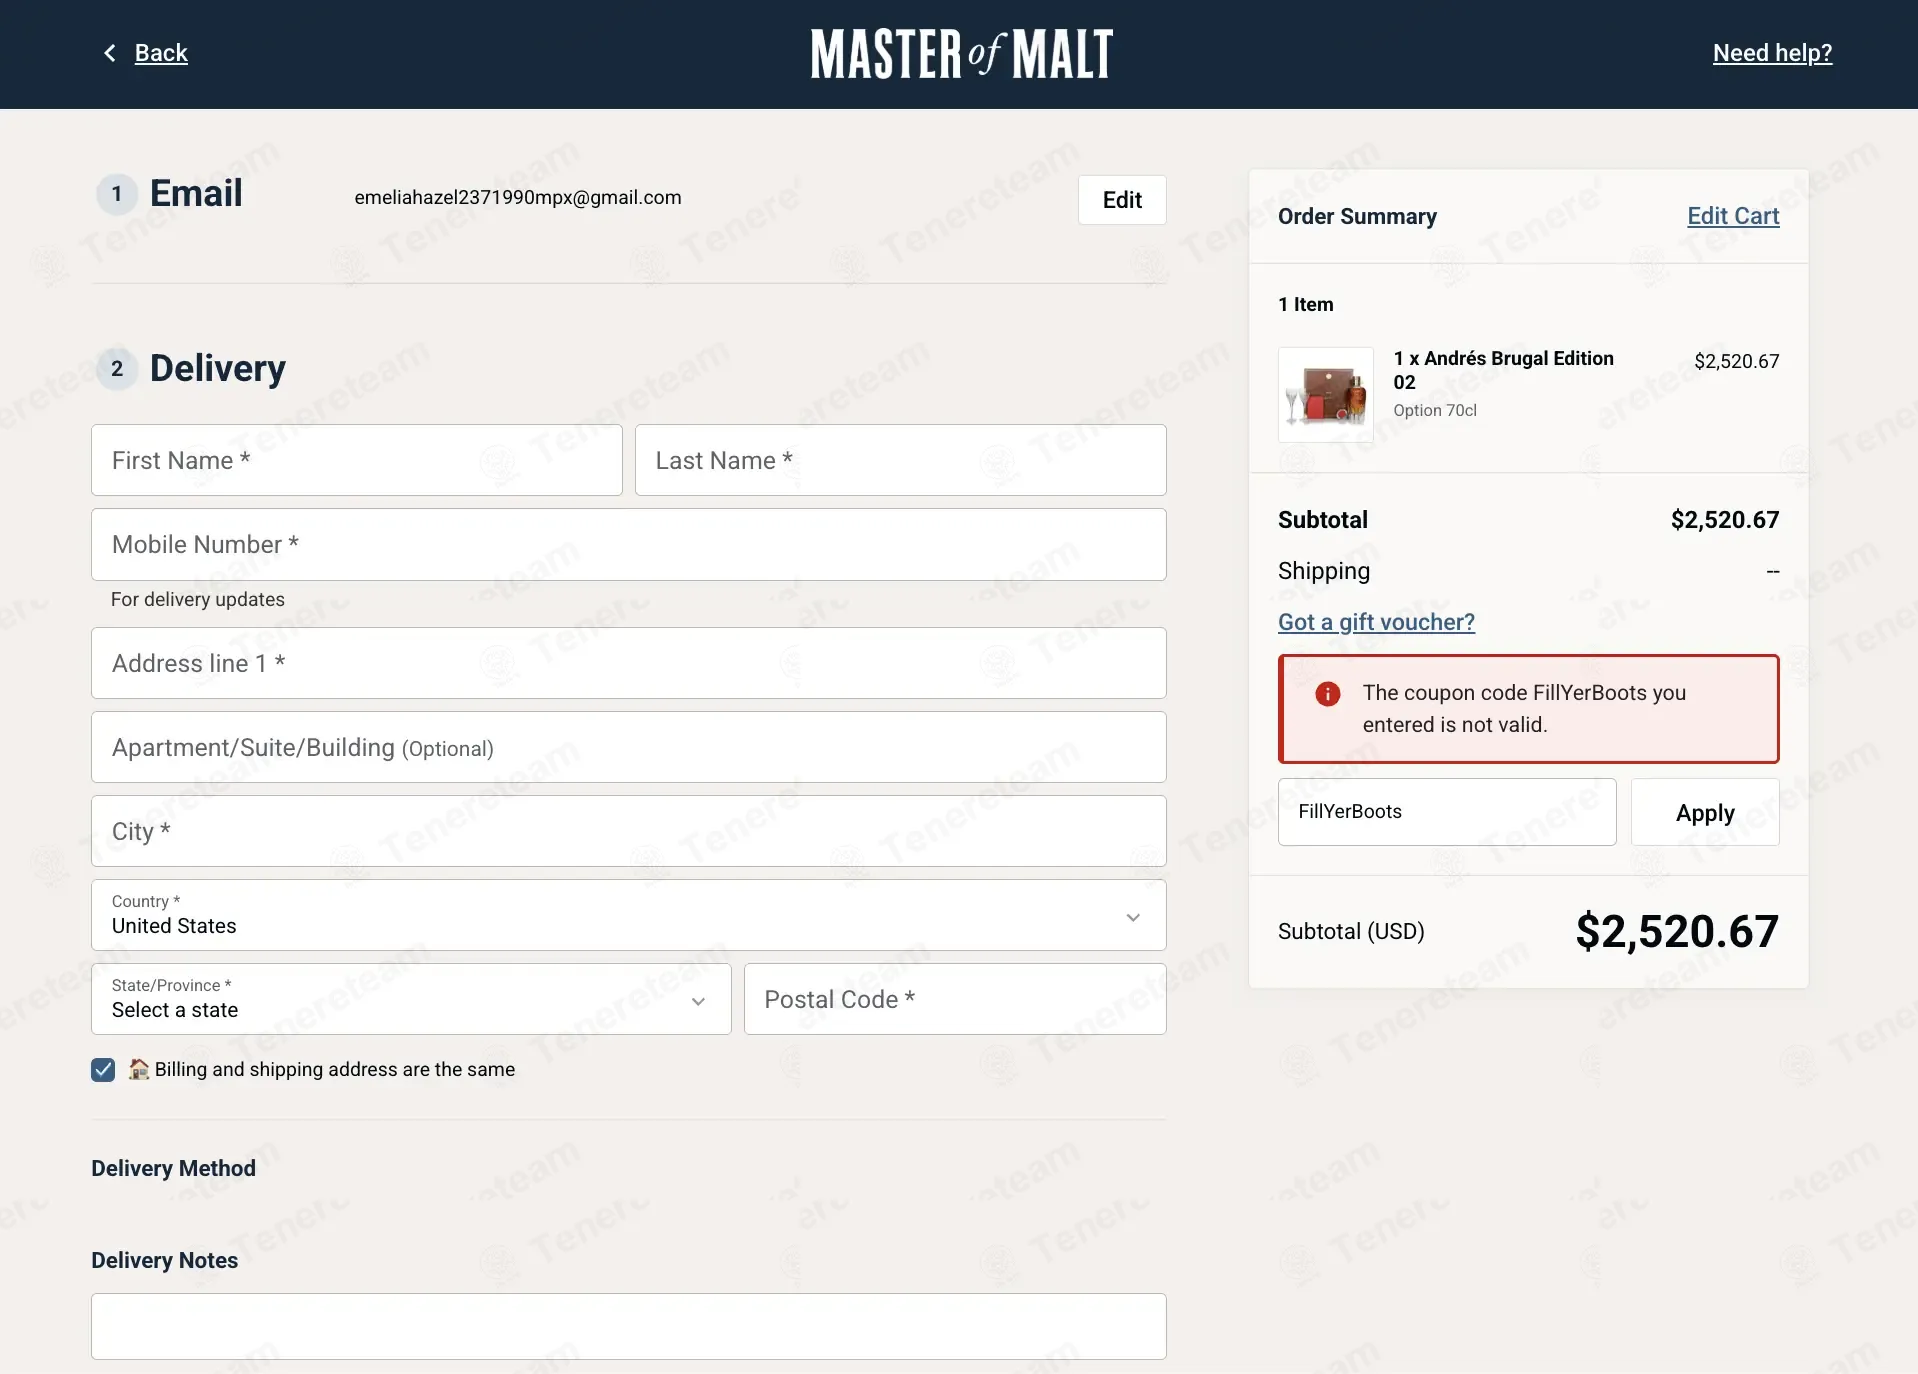
Task: Click the coupon field containing FillYerBoots
Action: pyautogui.click(x=1447, y=812)
